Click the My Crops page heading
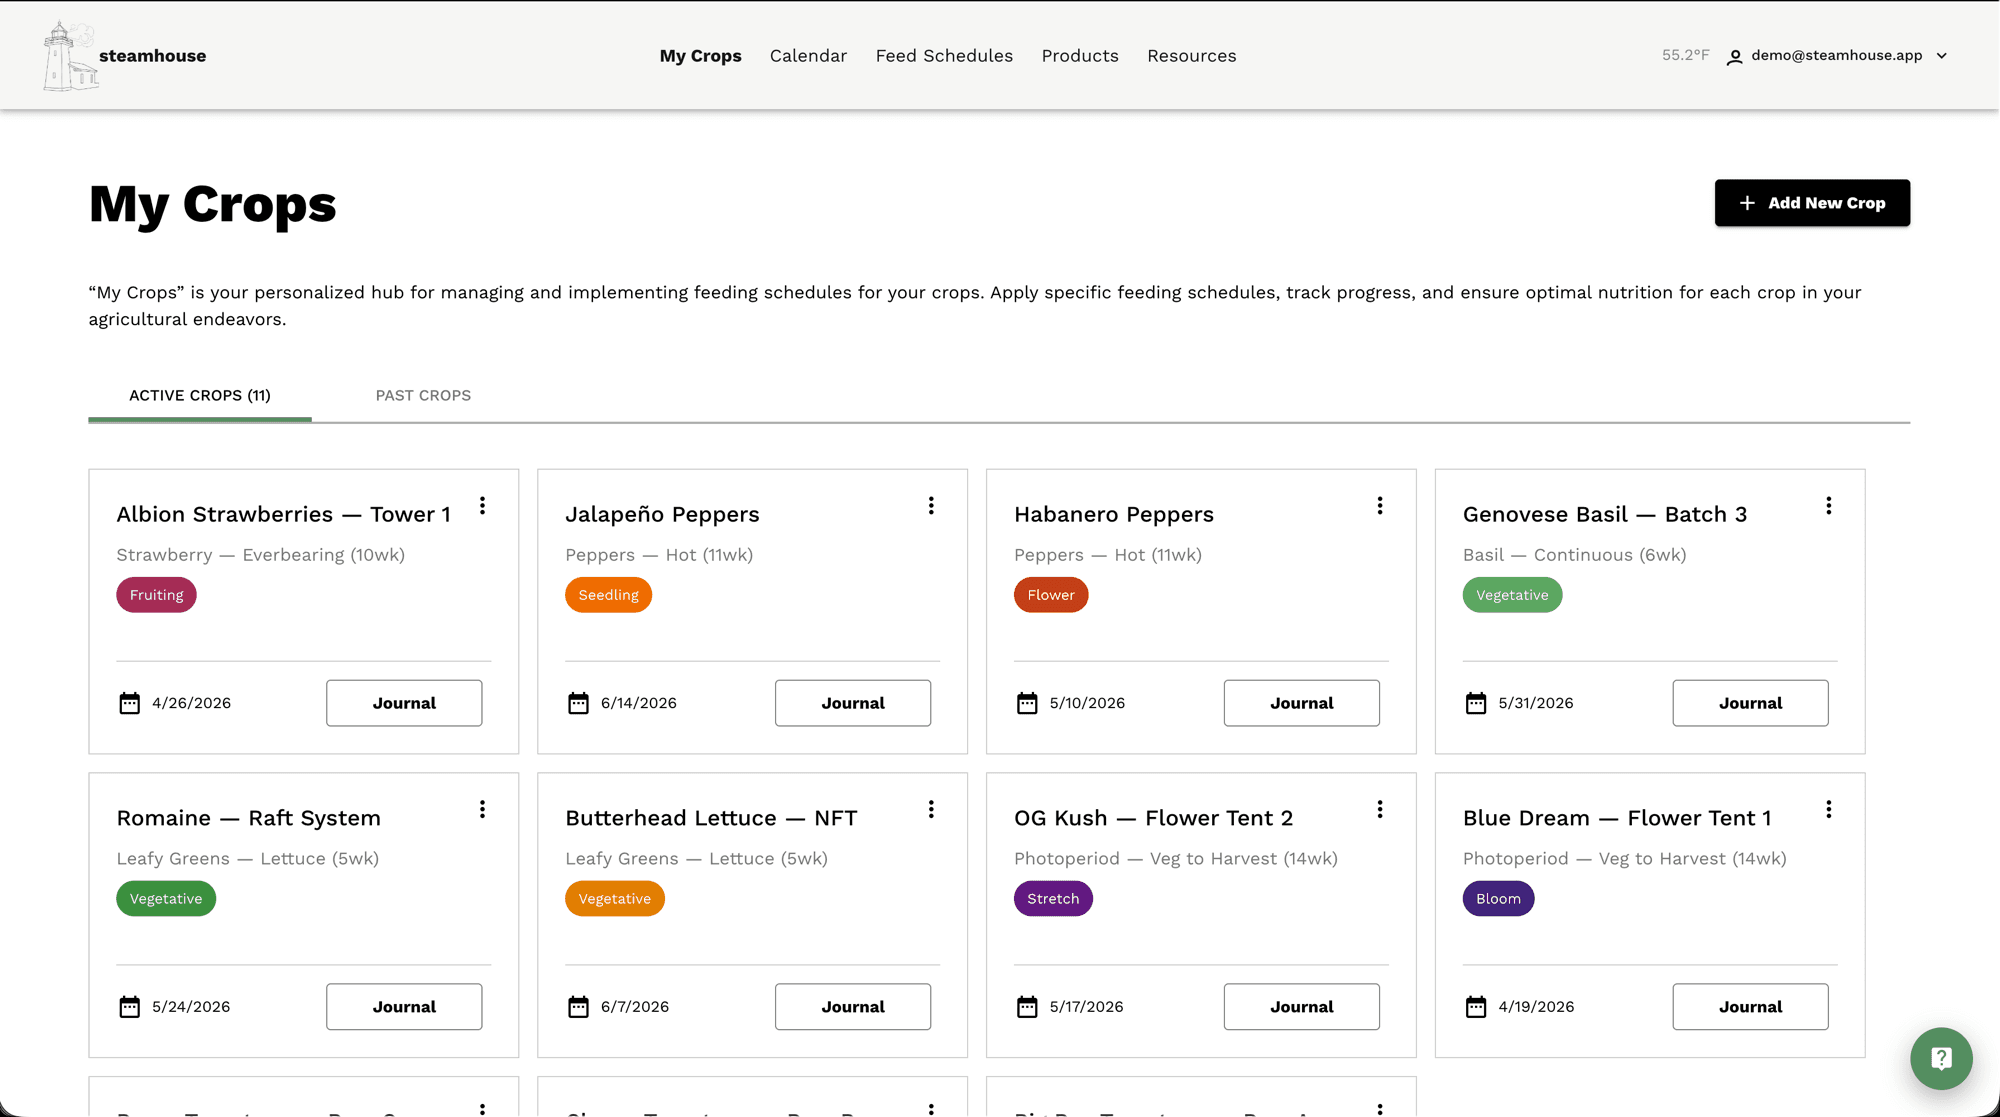 pos(213,204)
